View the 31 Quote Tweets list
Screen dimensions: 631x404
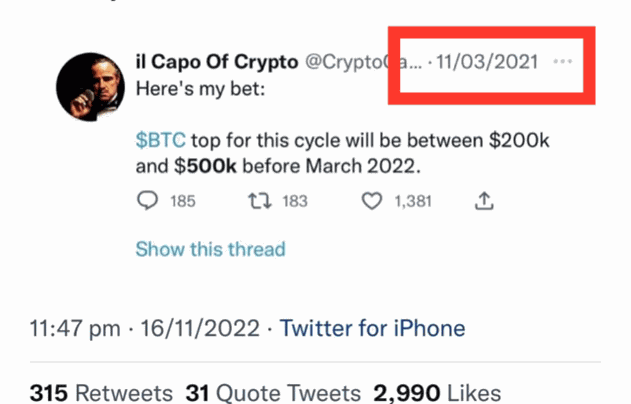(x=272, y=392)
